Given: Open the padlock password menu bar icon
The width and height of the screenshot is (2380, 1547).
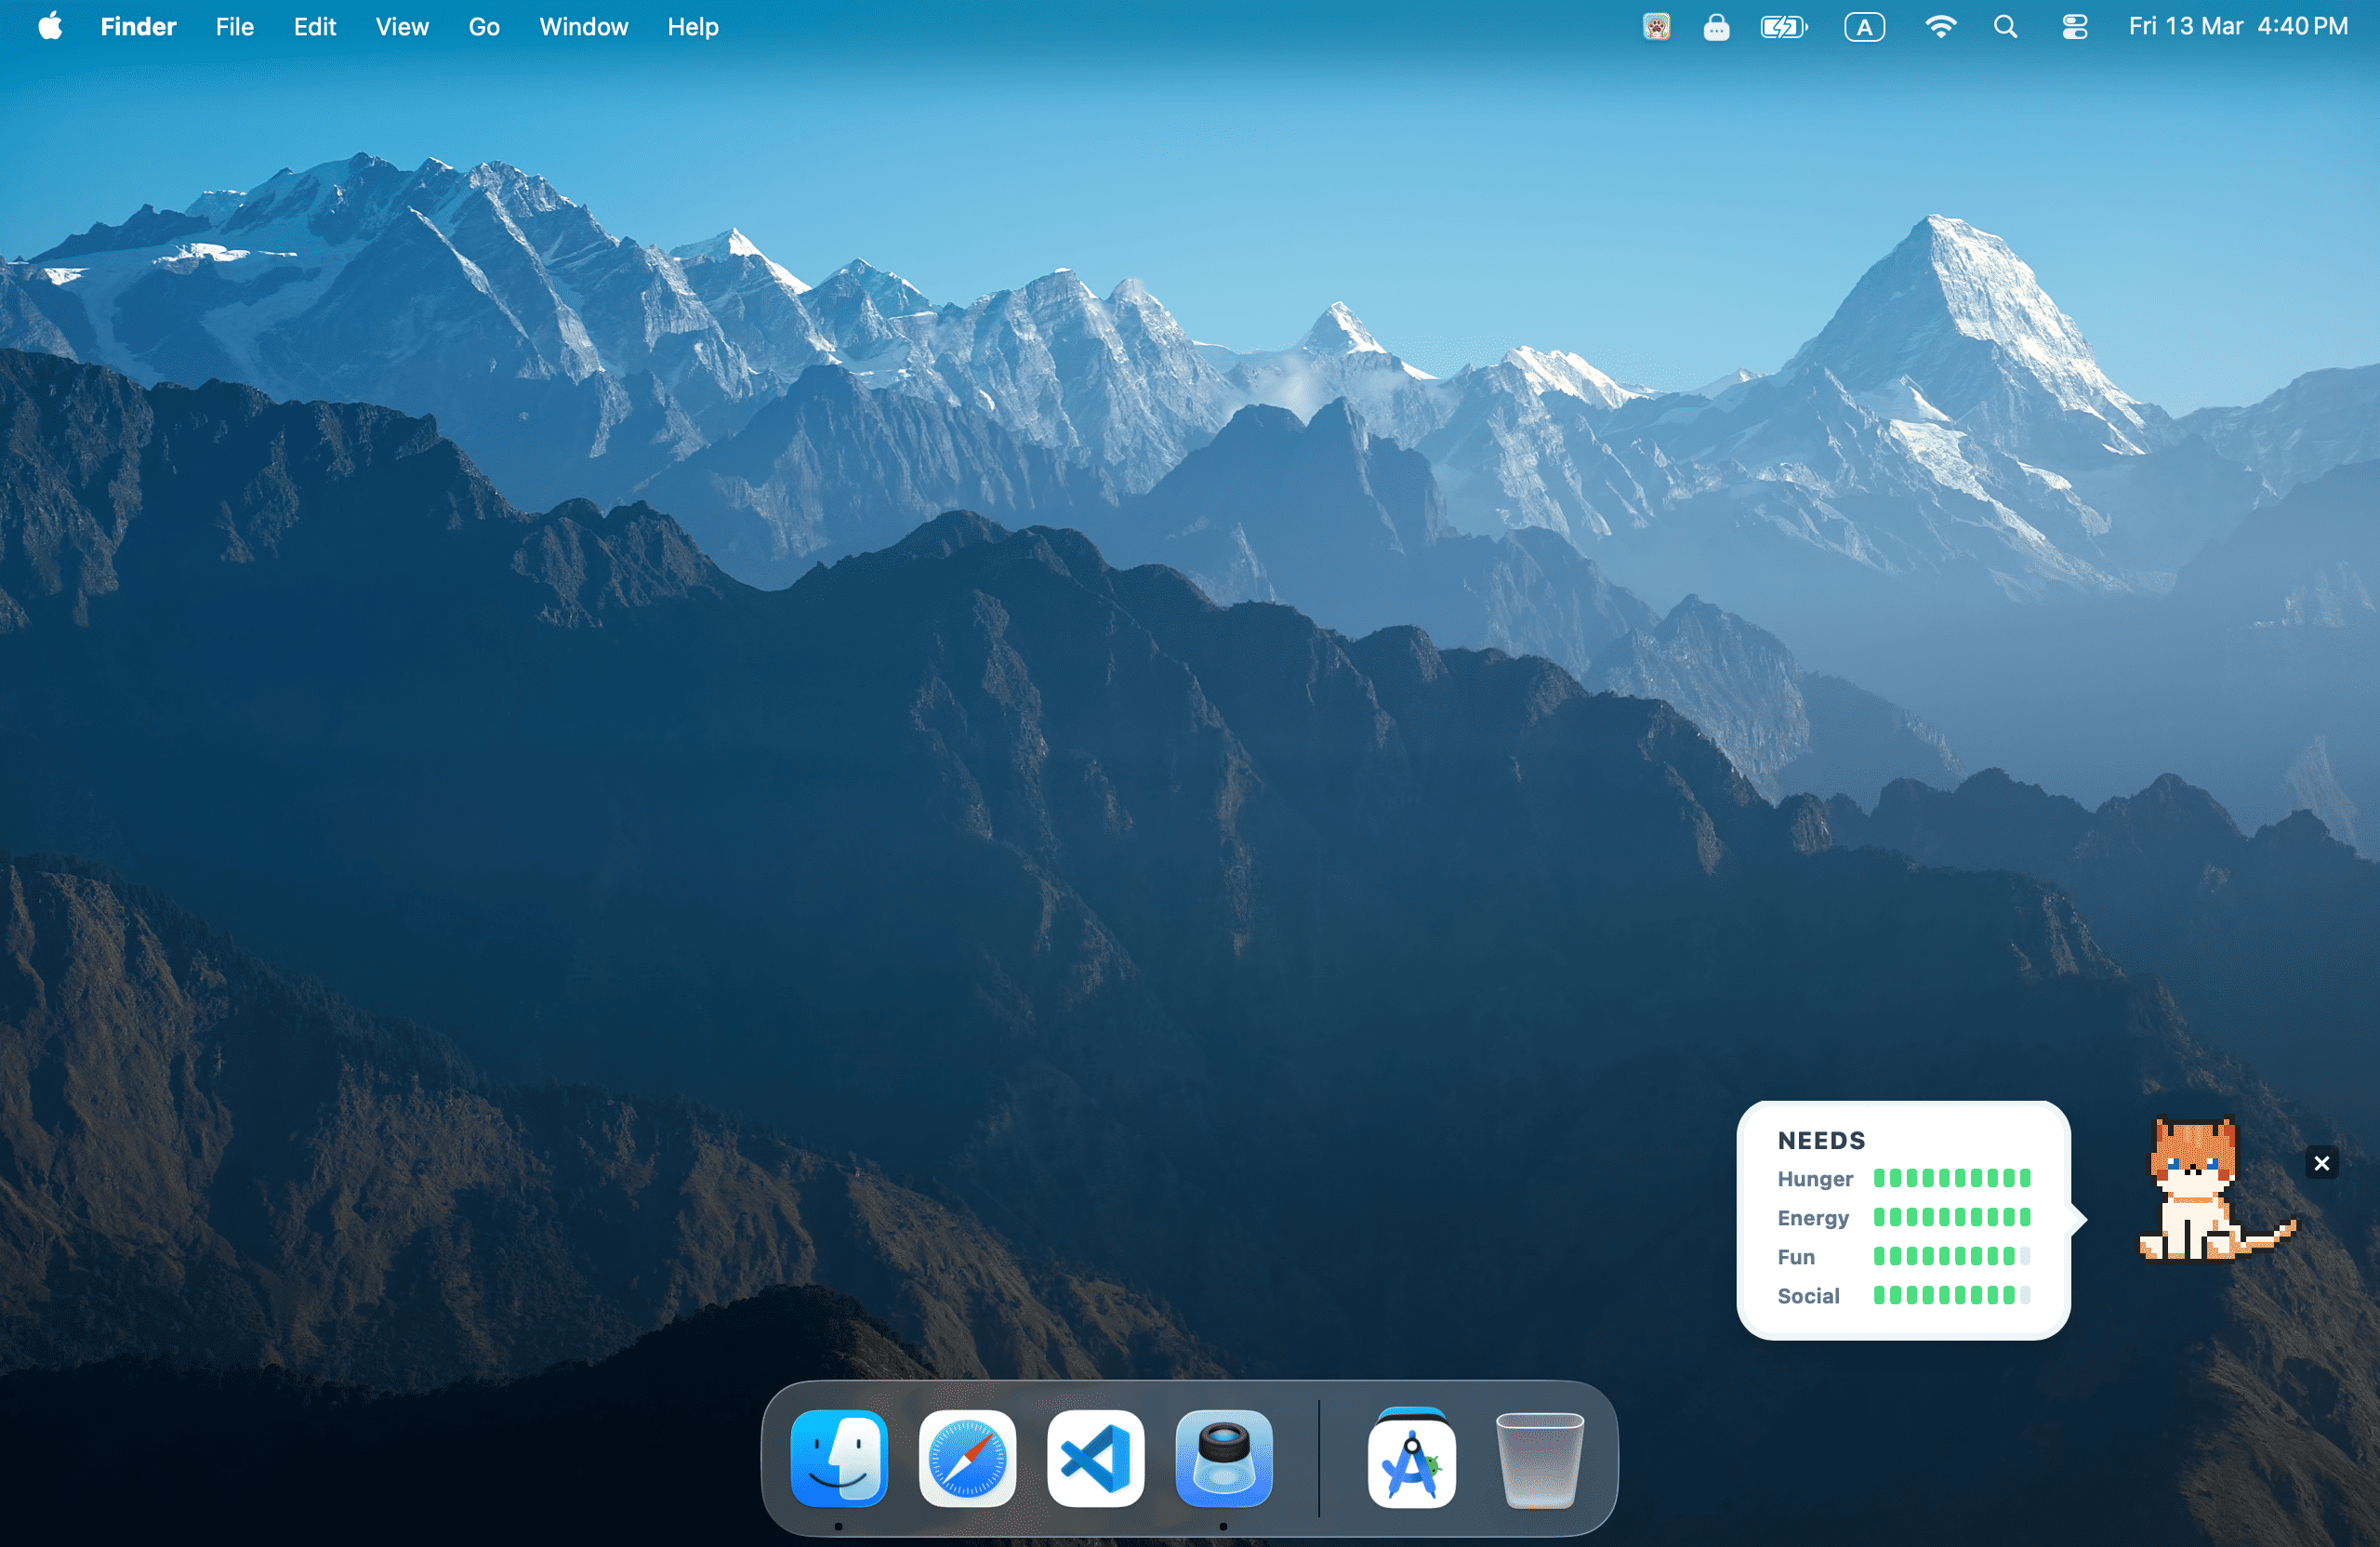Looking at the screenshot, I should 1716,27.
